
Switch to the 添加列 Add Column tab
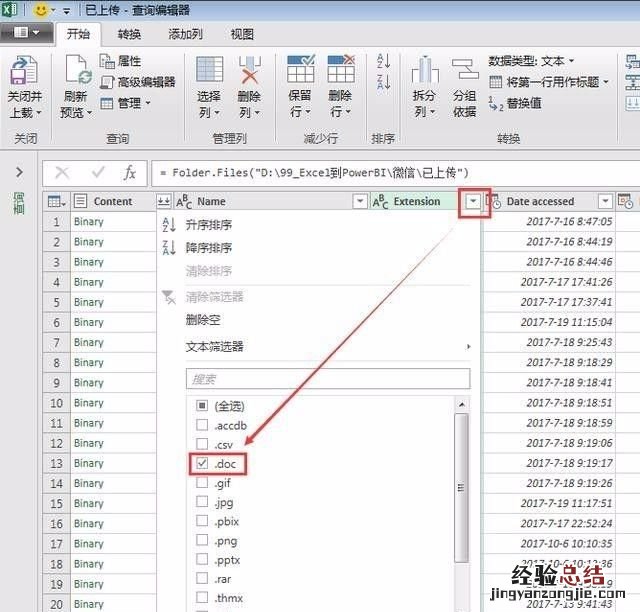(186, 34)
